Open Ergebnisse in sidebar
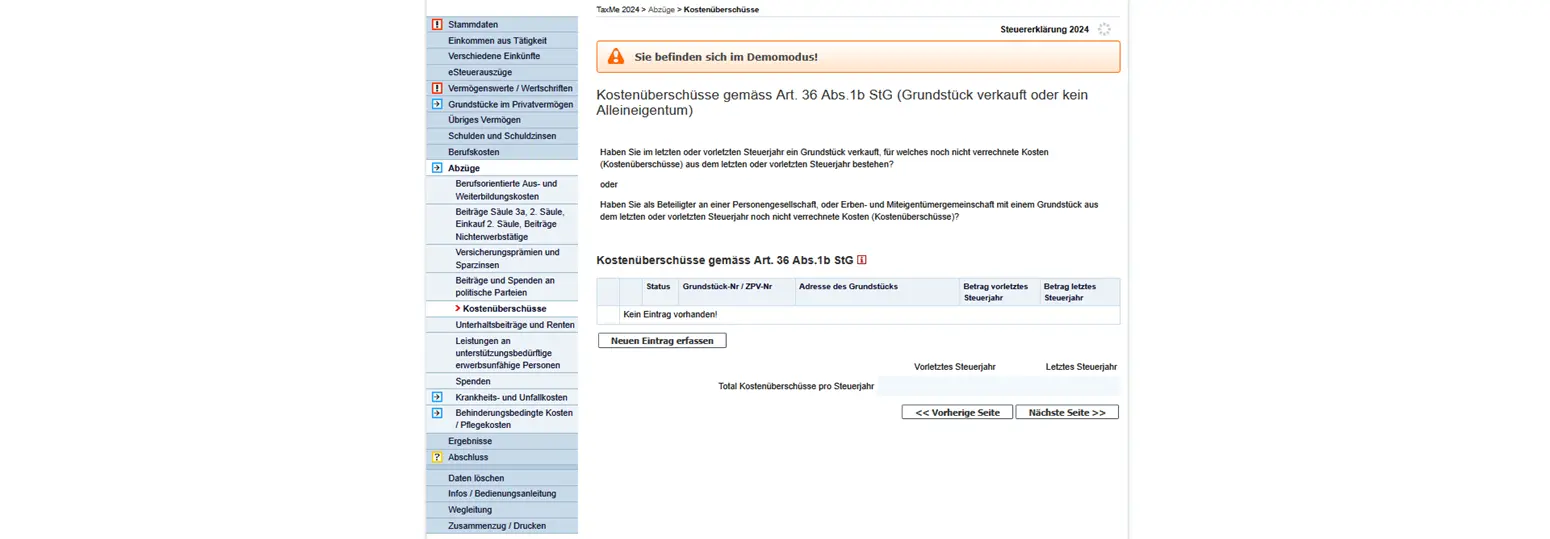Viewport: 1550px width, 539px height. pyautogui.click(x=470, y=441)
